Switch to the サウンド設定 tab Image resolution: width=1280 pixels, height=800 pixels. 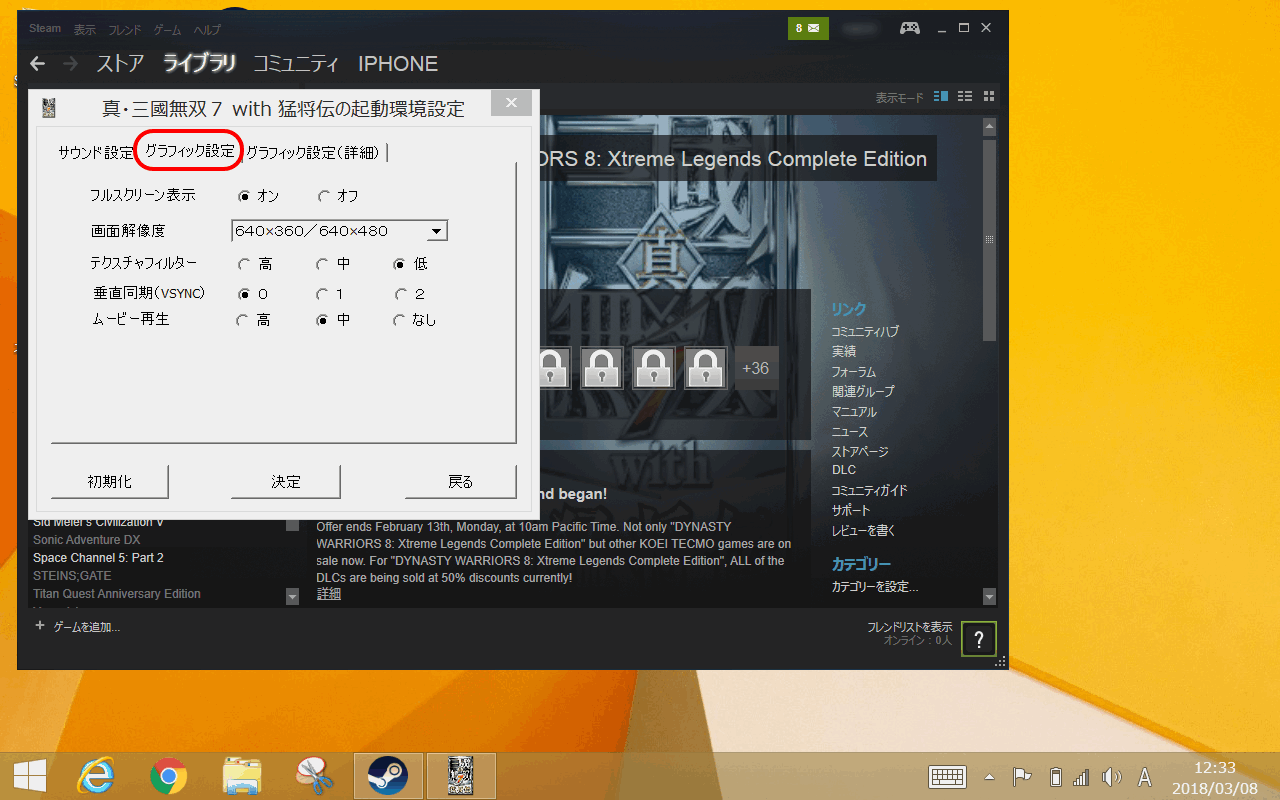point(95,153)
